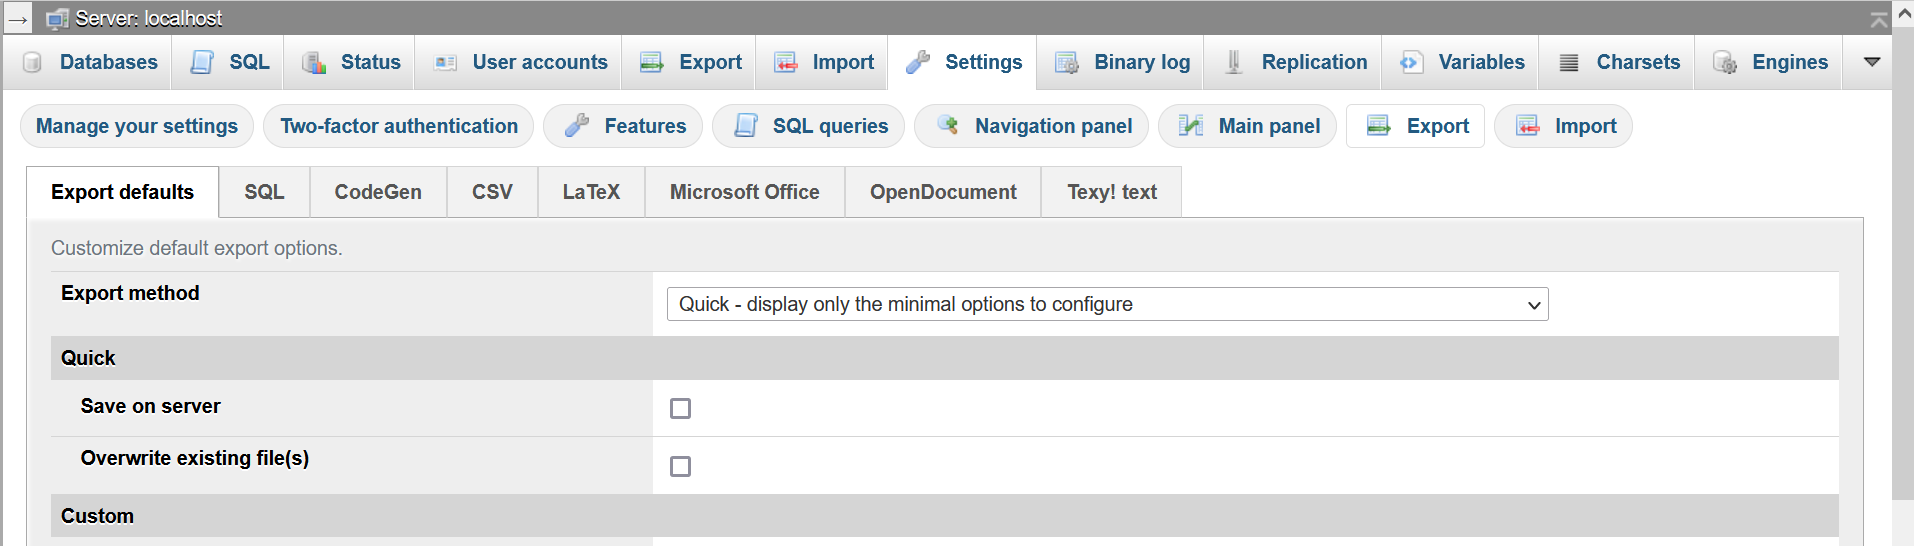Open Two-factor authentication settings
The width and height of the screenshot is (1914, 546).
pyautogui.click(x=399, y=126)
